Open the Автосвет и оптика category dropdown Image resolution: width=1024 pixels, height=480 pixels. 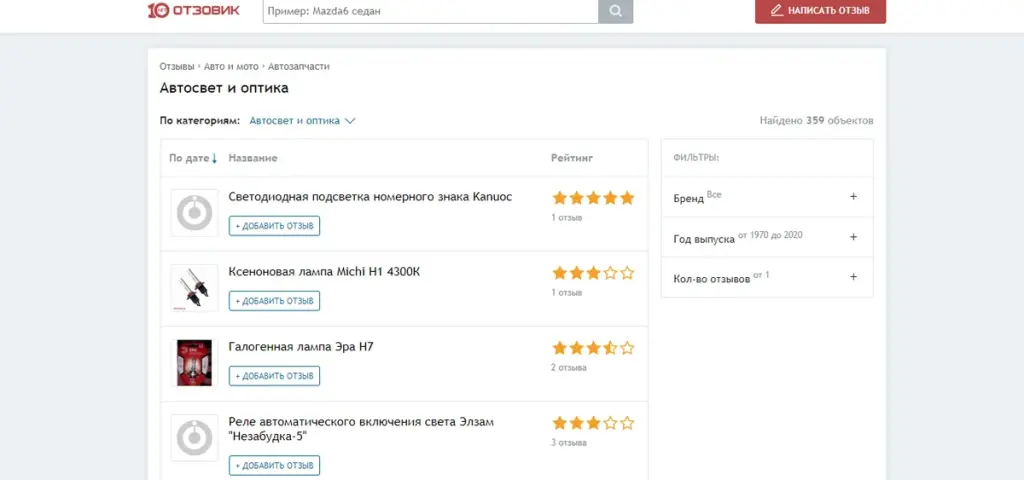(302, 121)
